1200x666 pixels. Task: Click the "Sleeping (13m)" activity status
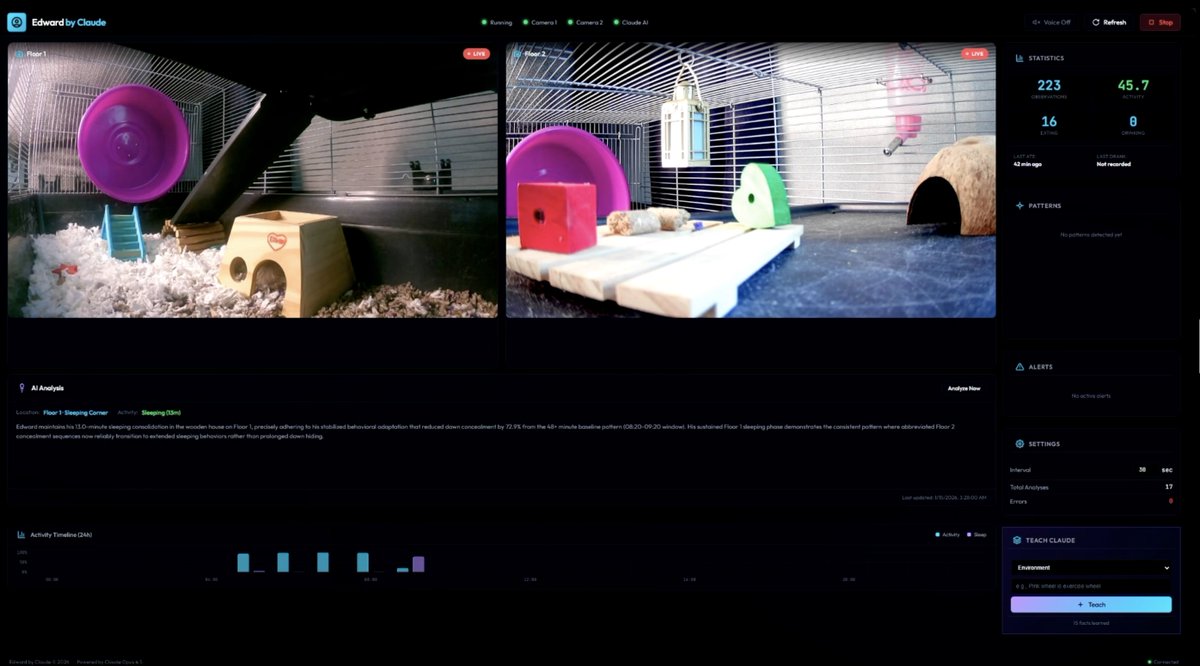160,412
